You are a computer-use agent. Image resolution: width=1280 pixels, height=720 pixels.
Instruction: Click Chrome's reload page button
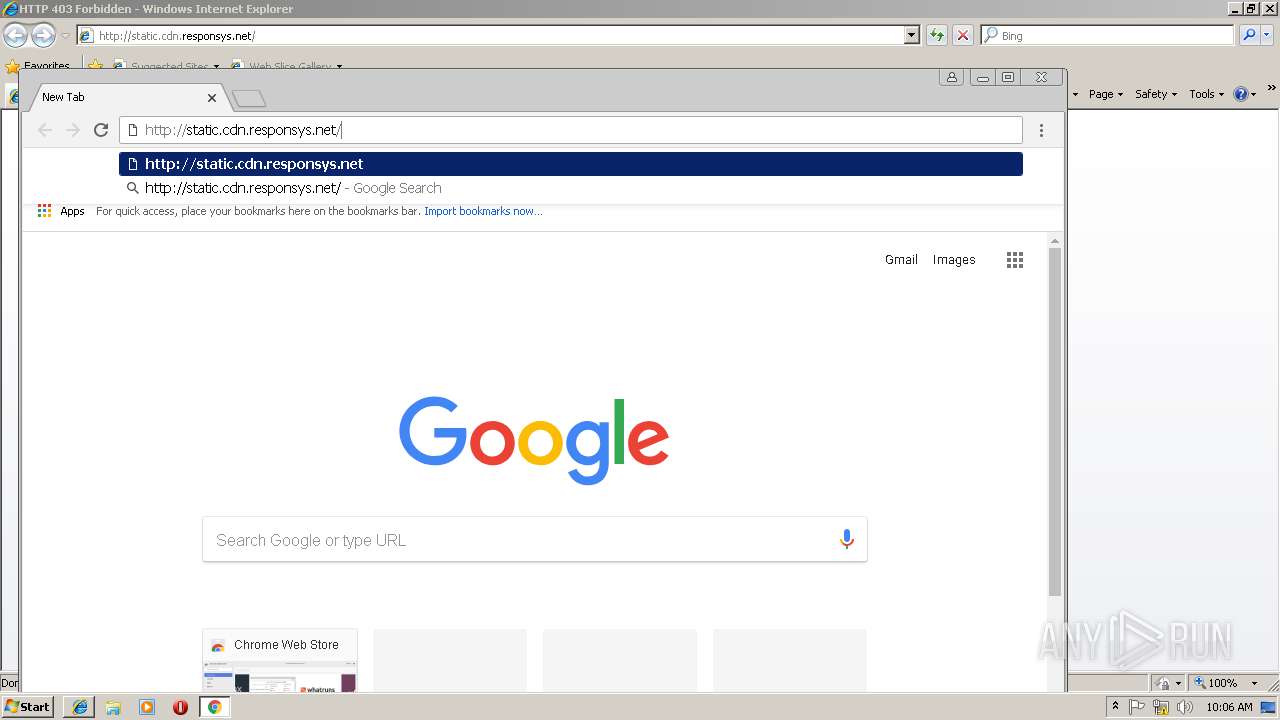100,130
